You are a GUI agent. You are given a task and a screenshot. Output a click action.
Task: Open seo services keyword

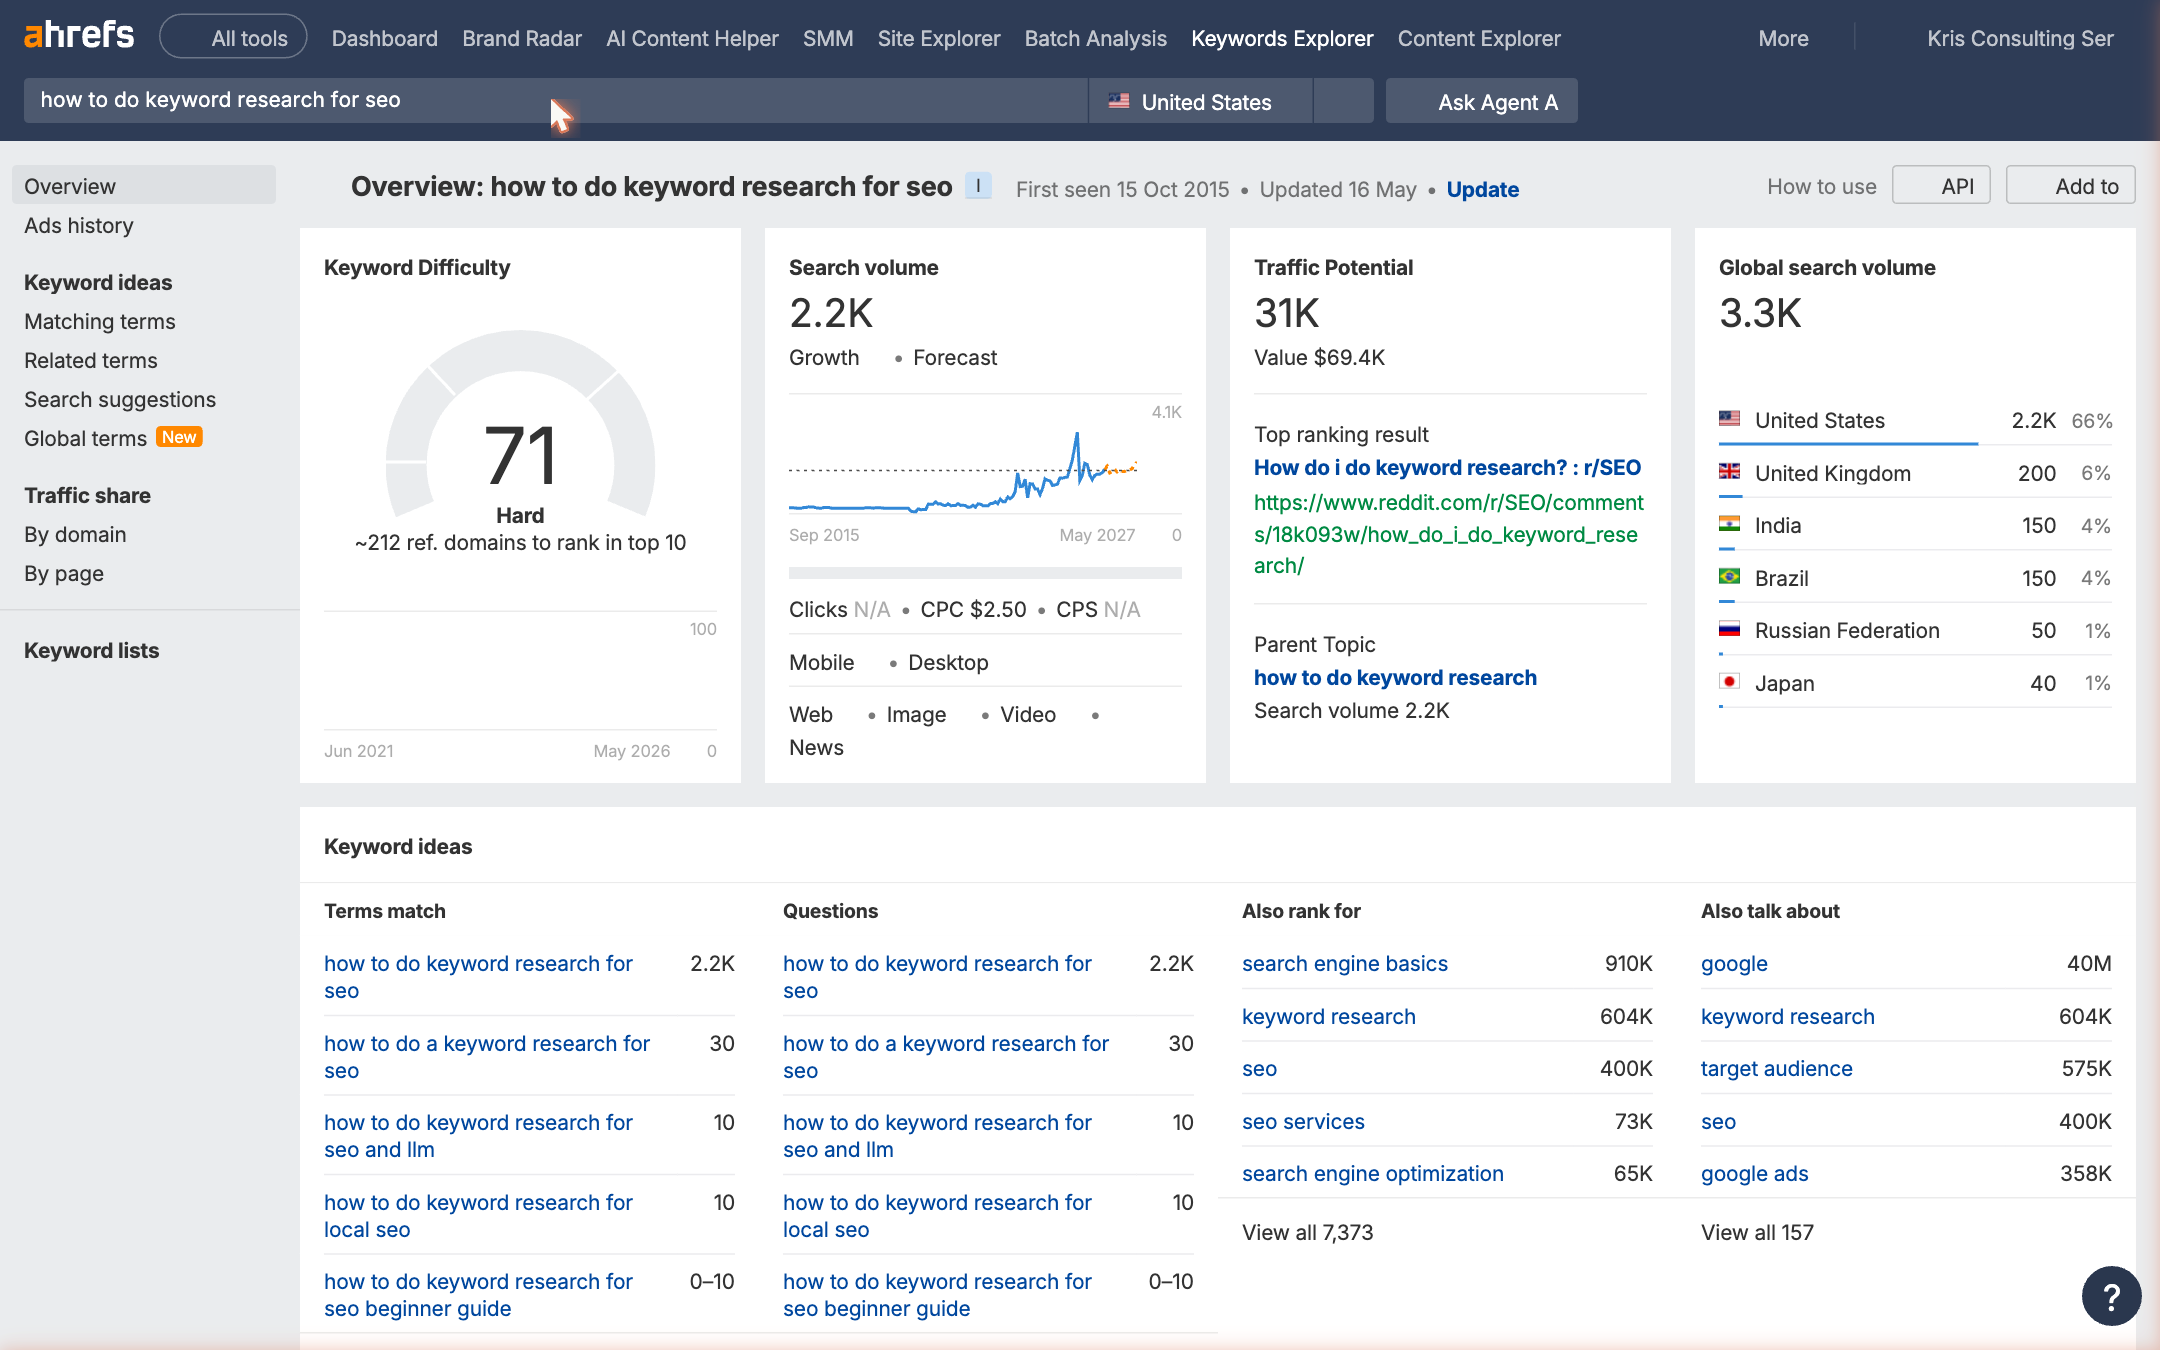click(x=1303, y=1121)
